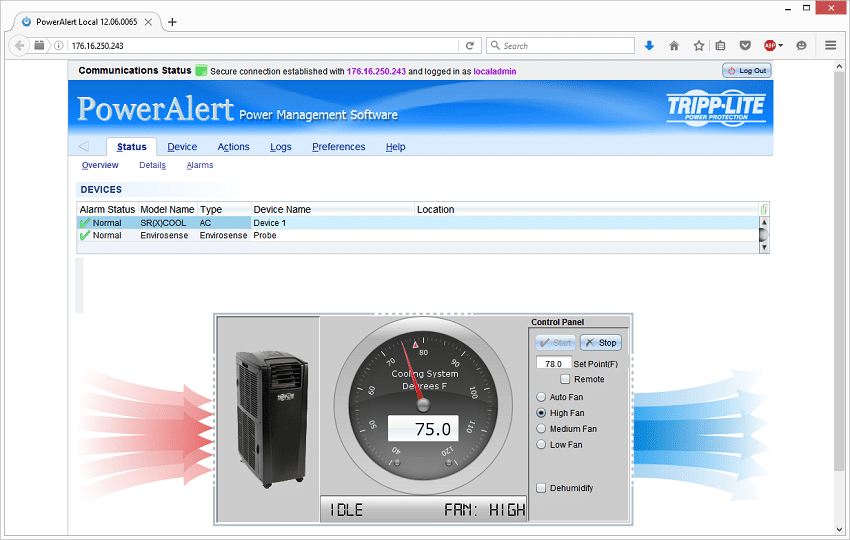This screenshot has width=850, height=540.
Task: Open the bookmarks list icon
Action: tap(720, 46)
